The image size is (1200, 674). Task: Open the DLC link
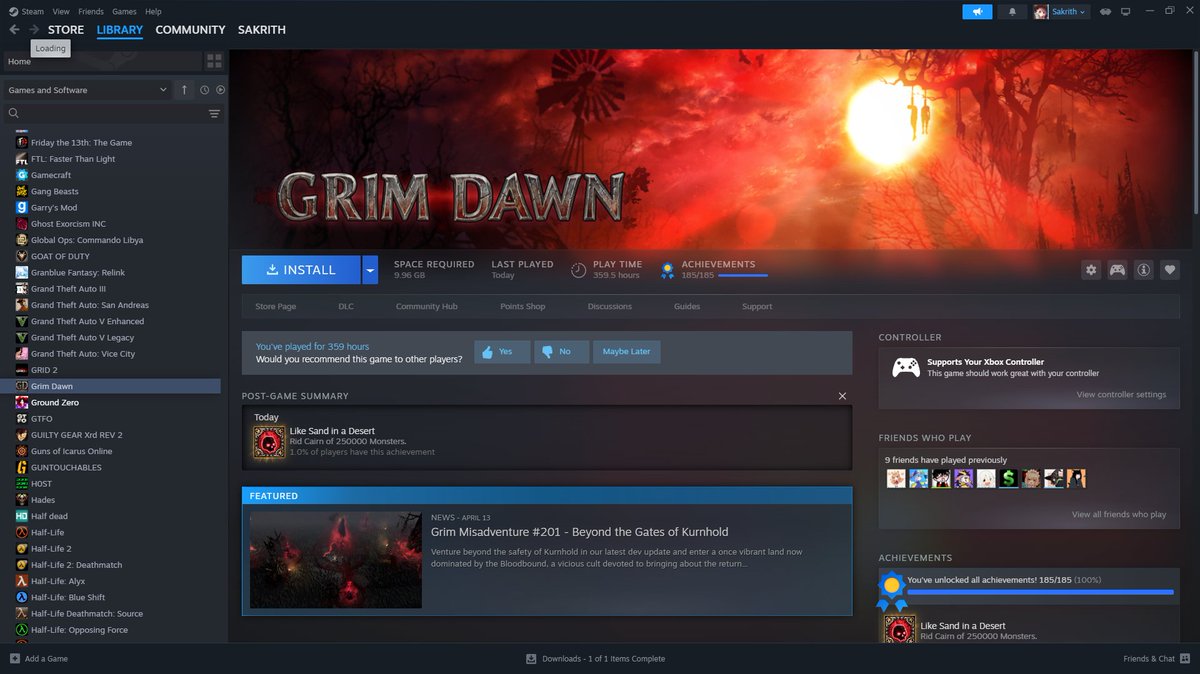click(x=346, y=307)
